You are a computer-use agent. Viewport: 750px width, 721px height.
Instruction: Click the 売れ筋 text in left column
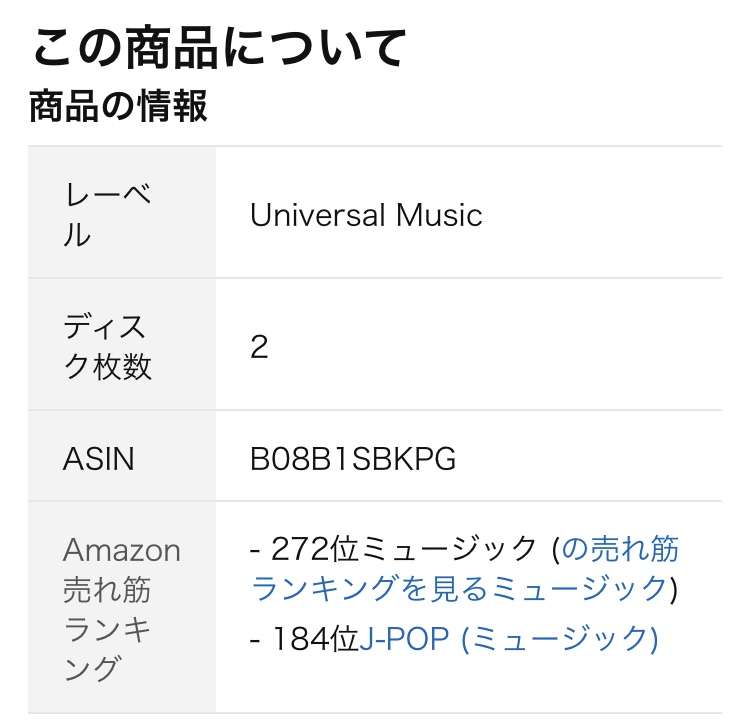107,589
